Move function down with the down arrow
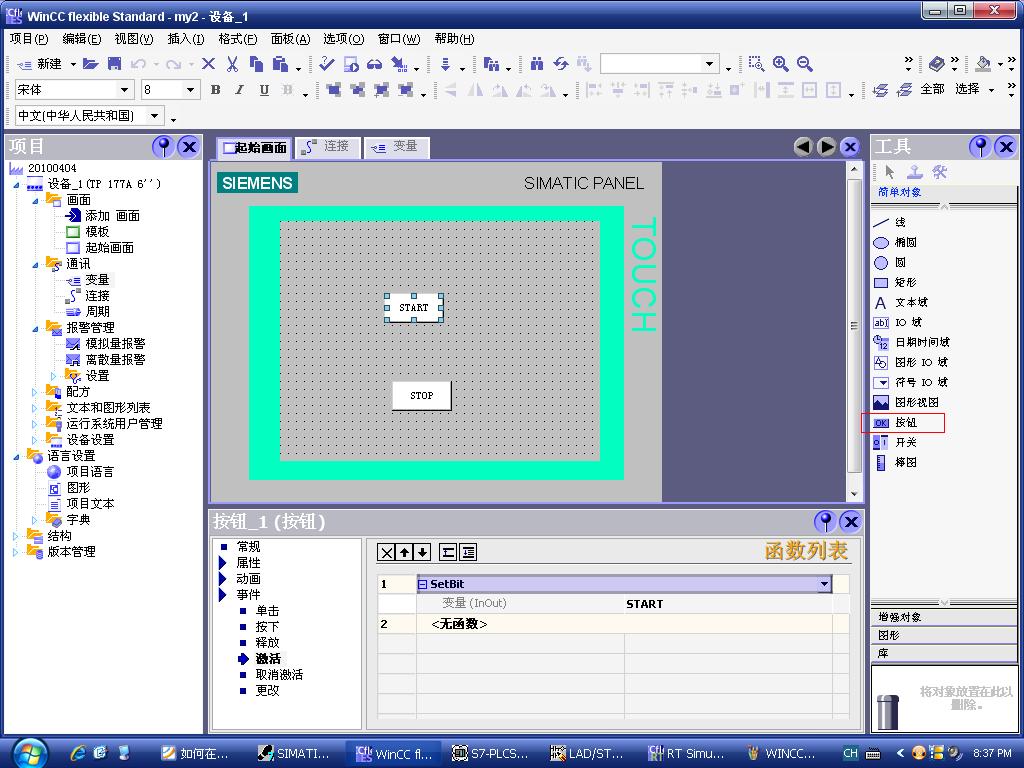1024x768 pixels. coord(422,552)
